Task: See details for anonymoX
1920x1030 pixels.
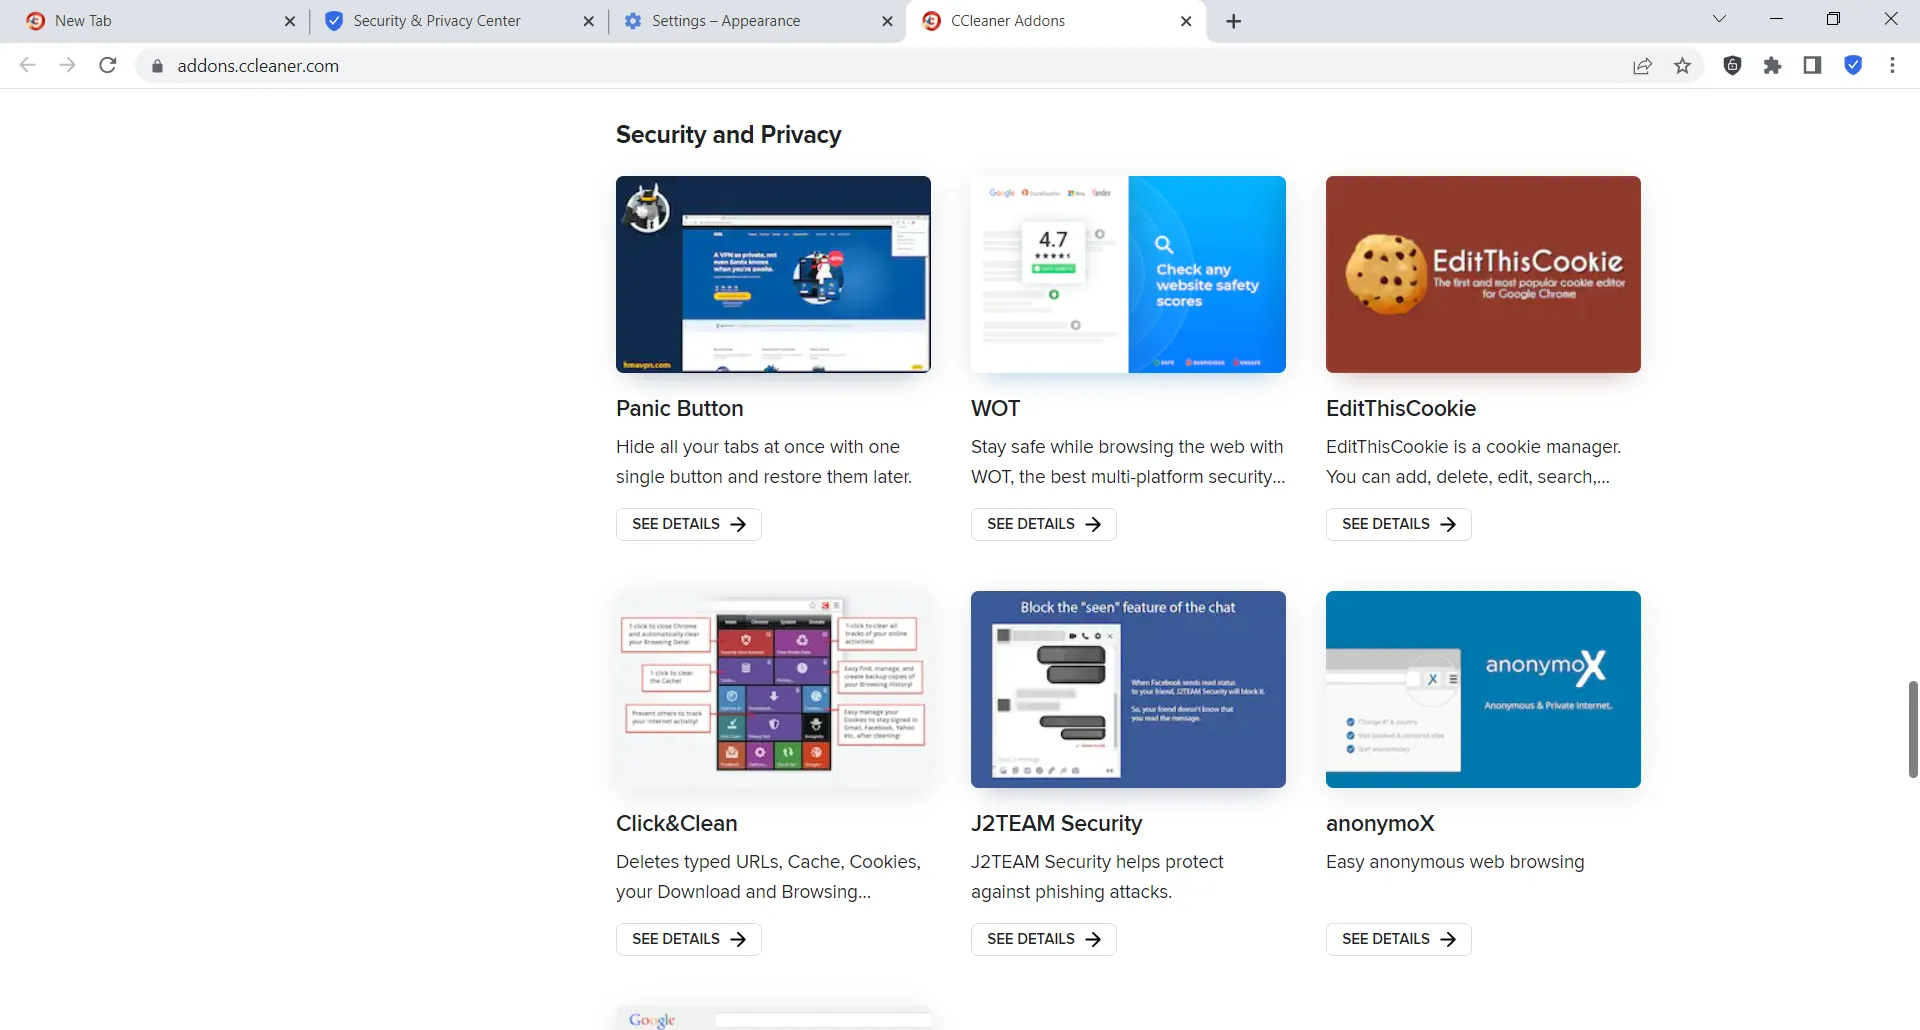Action: pyautogui.click(x=1399, y=939)
